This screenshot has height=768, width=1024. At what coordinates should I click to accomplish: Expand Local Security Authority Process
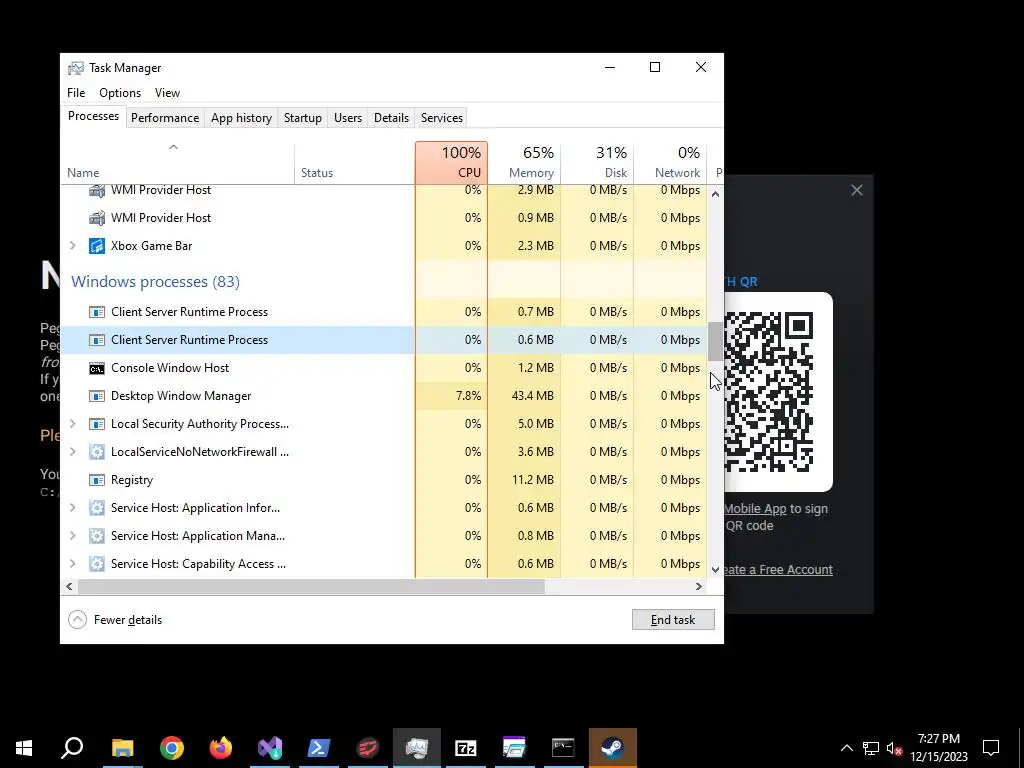(x=72, y=424)
